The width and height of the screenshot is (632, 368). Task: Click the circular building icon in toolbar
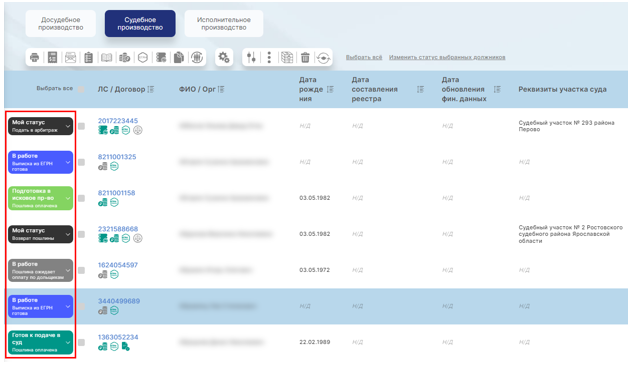(x=197, y=58)
